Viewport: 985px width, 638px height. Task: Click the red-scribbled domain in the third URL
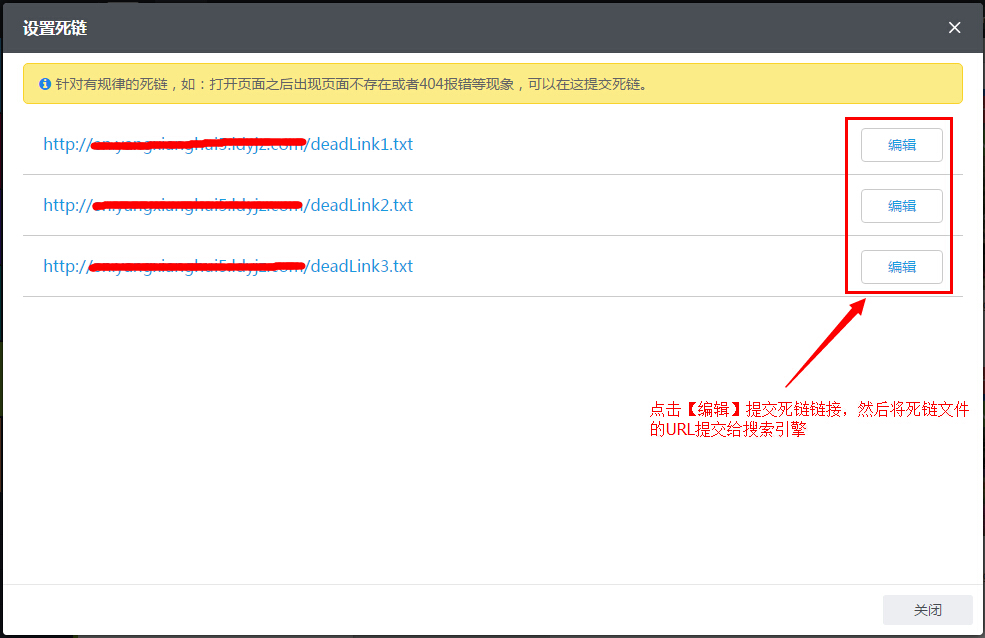tap(198, 266)
